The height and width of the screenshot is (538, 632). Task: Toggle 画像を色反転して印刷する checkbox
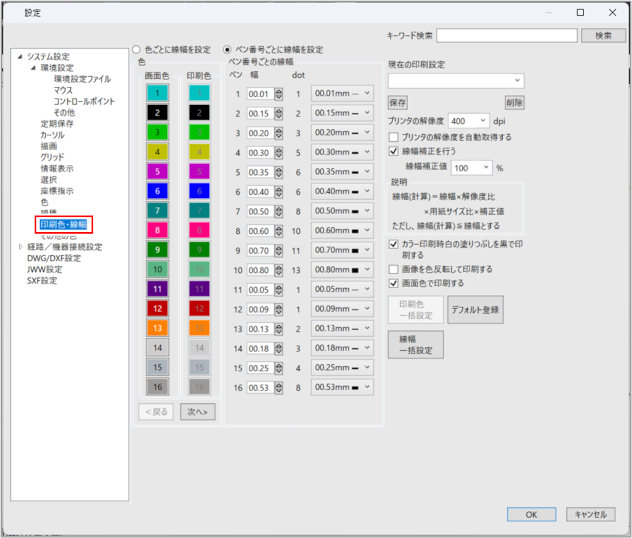point(394,269)
